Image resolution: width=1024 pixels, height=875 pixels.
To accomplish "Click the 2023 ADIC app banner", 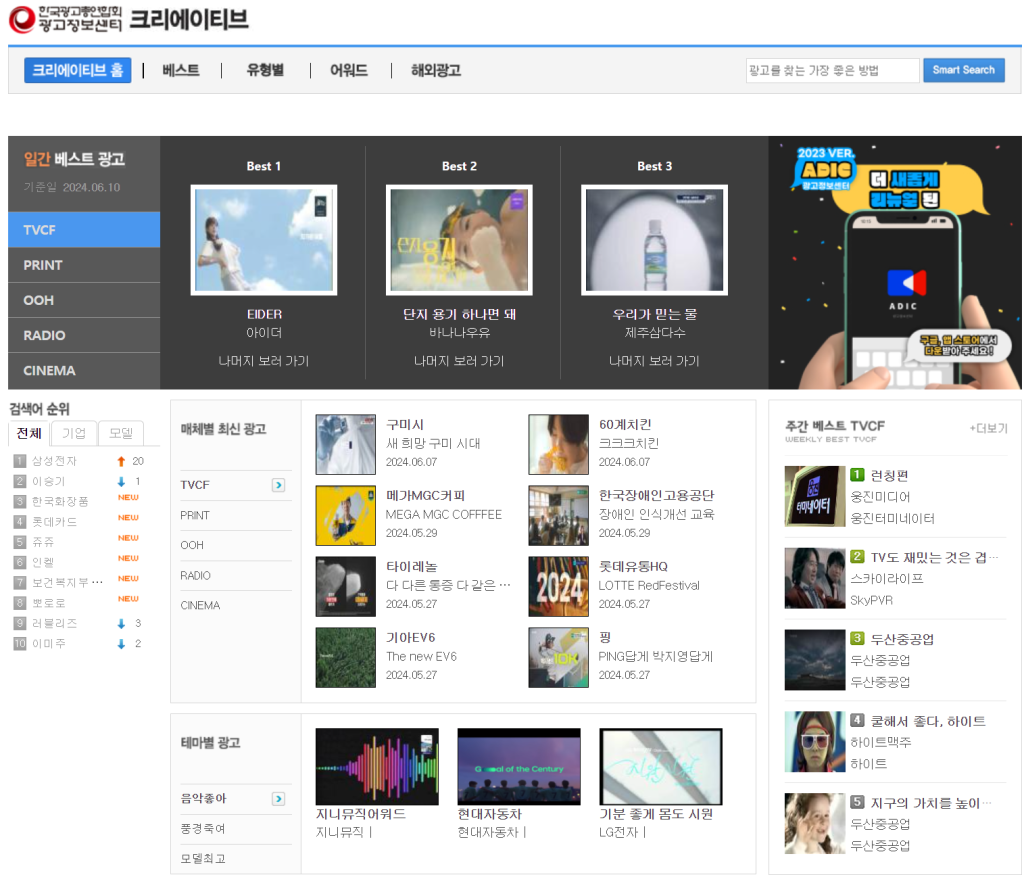I will [x=894, y=262].
